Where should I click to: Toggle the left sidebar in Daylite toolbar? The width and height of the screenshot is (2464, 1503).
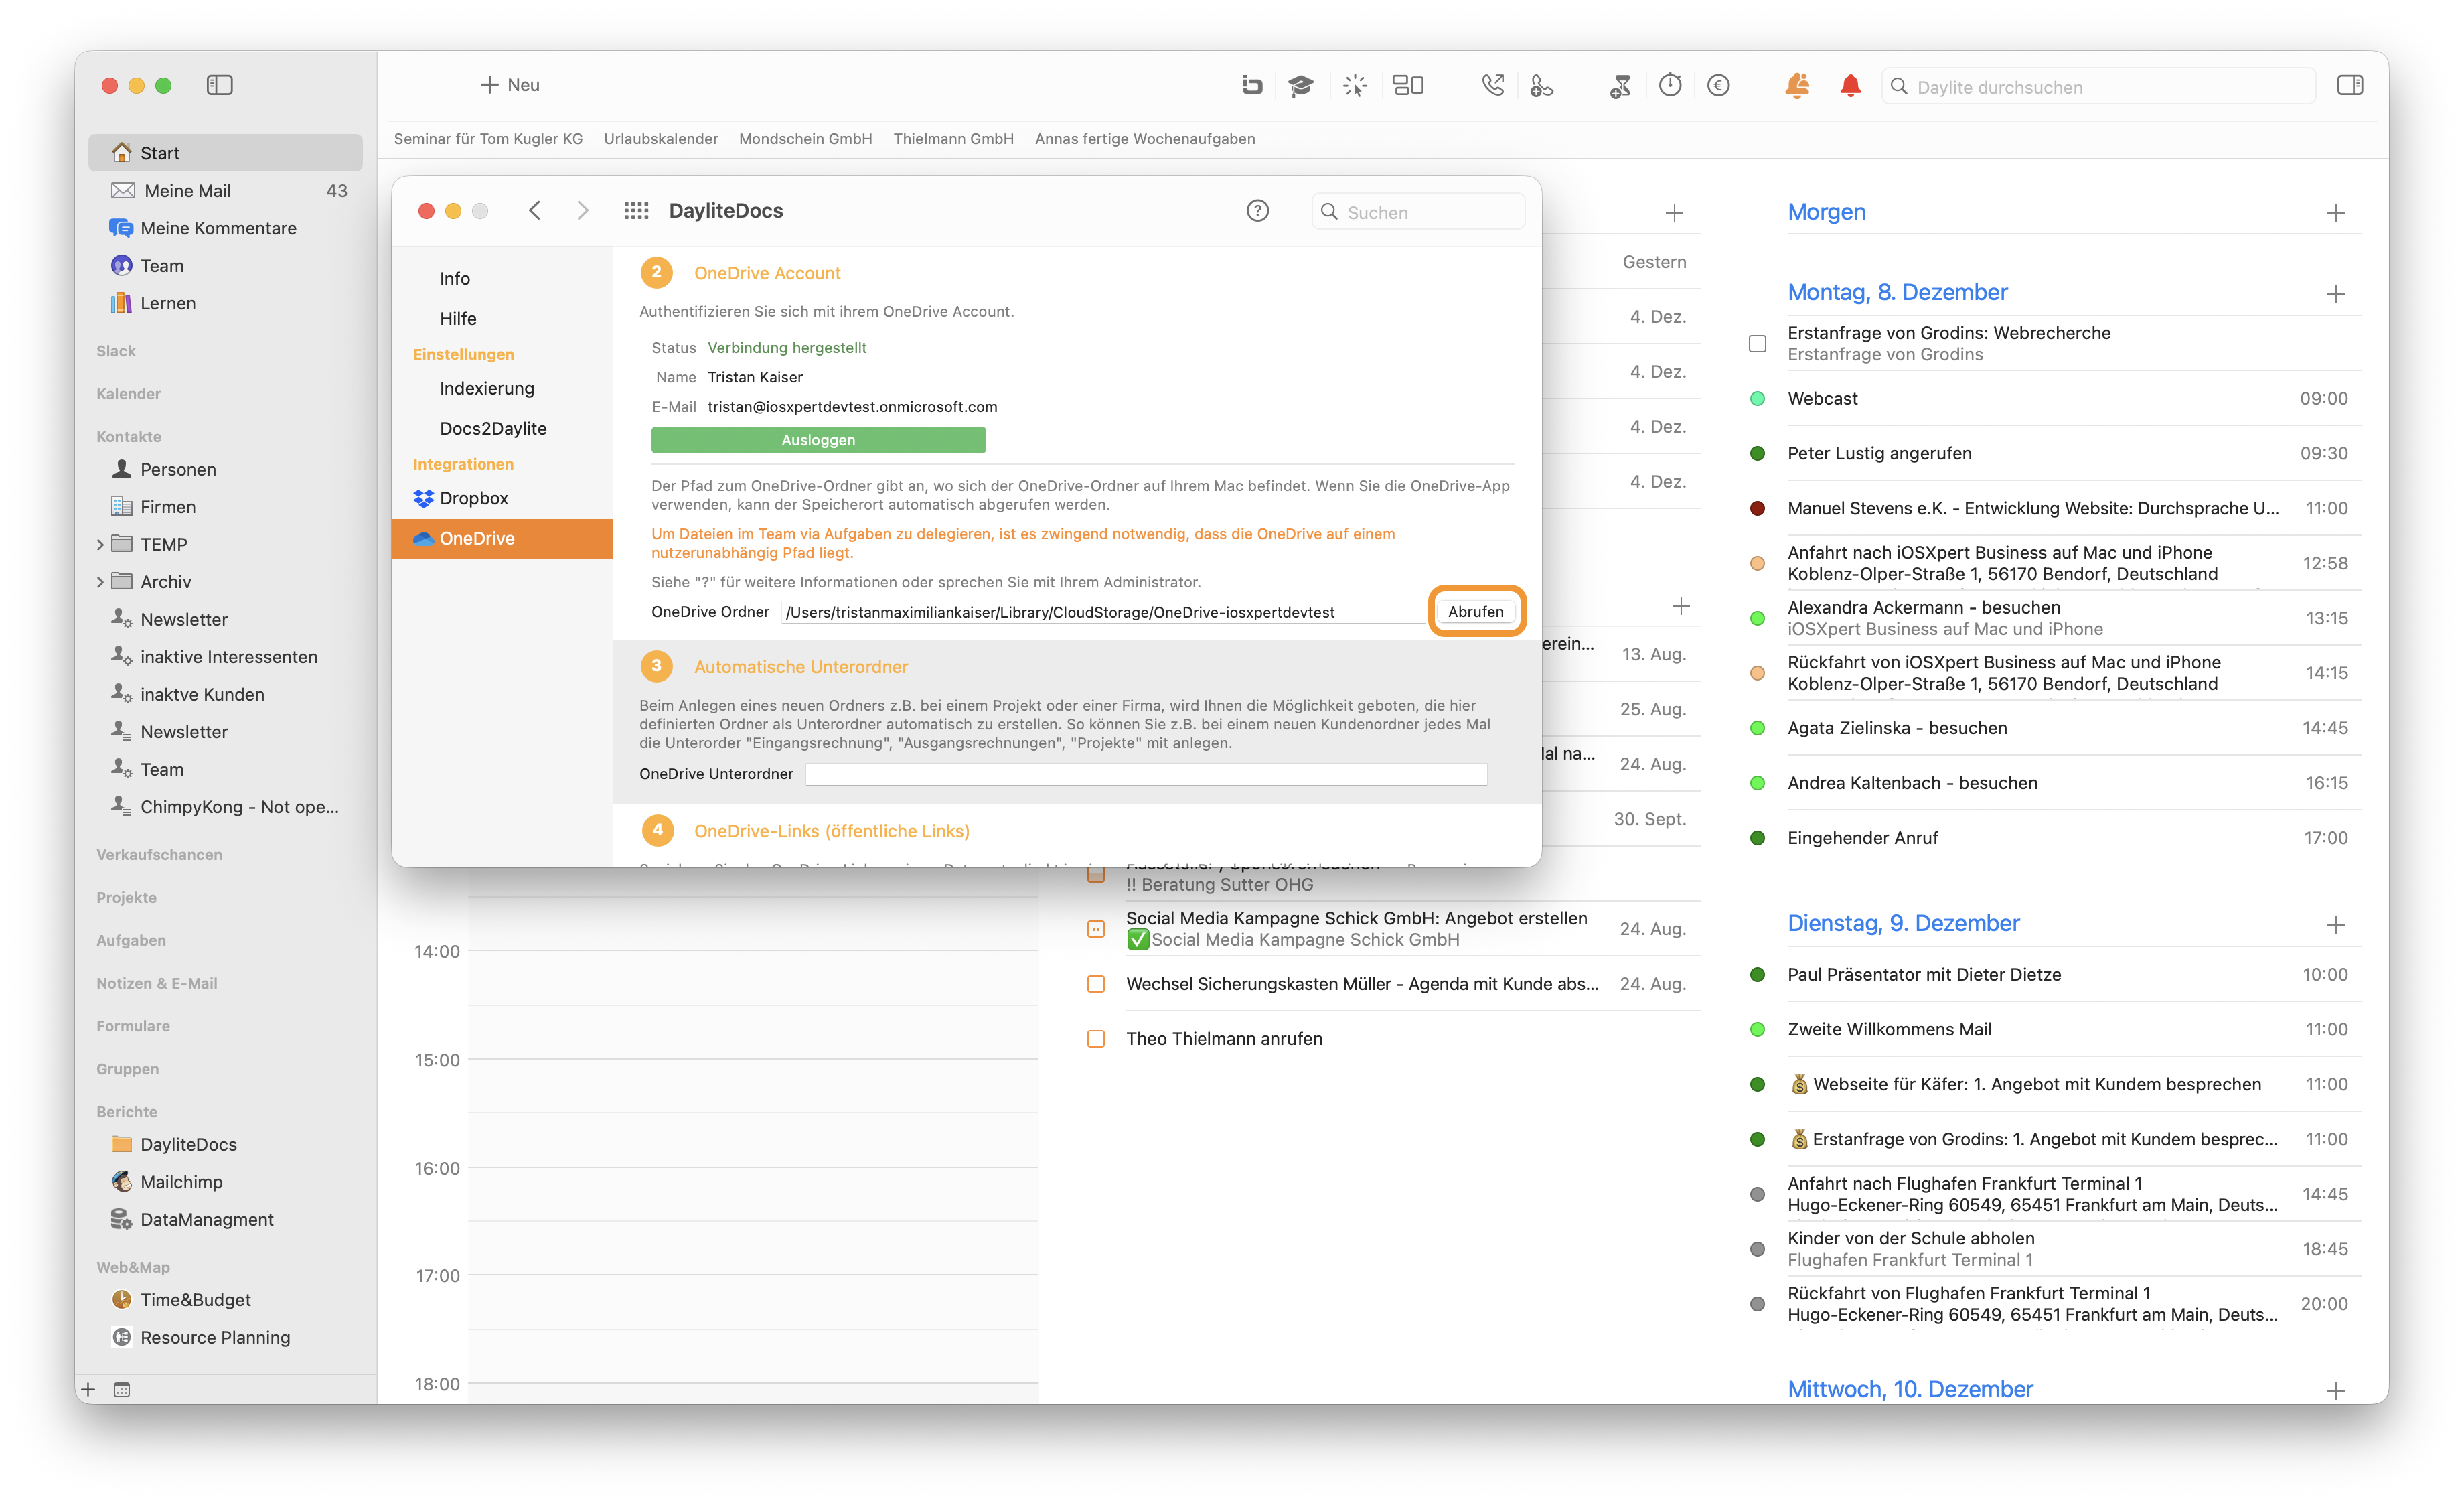point(219,85)
